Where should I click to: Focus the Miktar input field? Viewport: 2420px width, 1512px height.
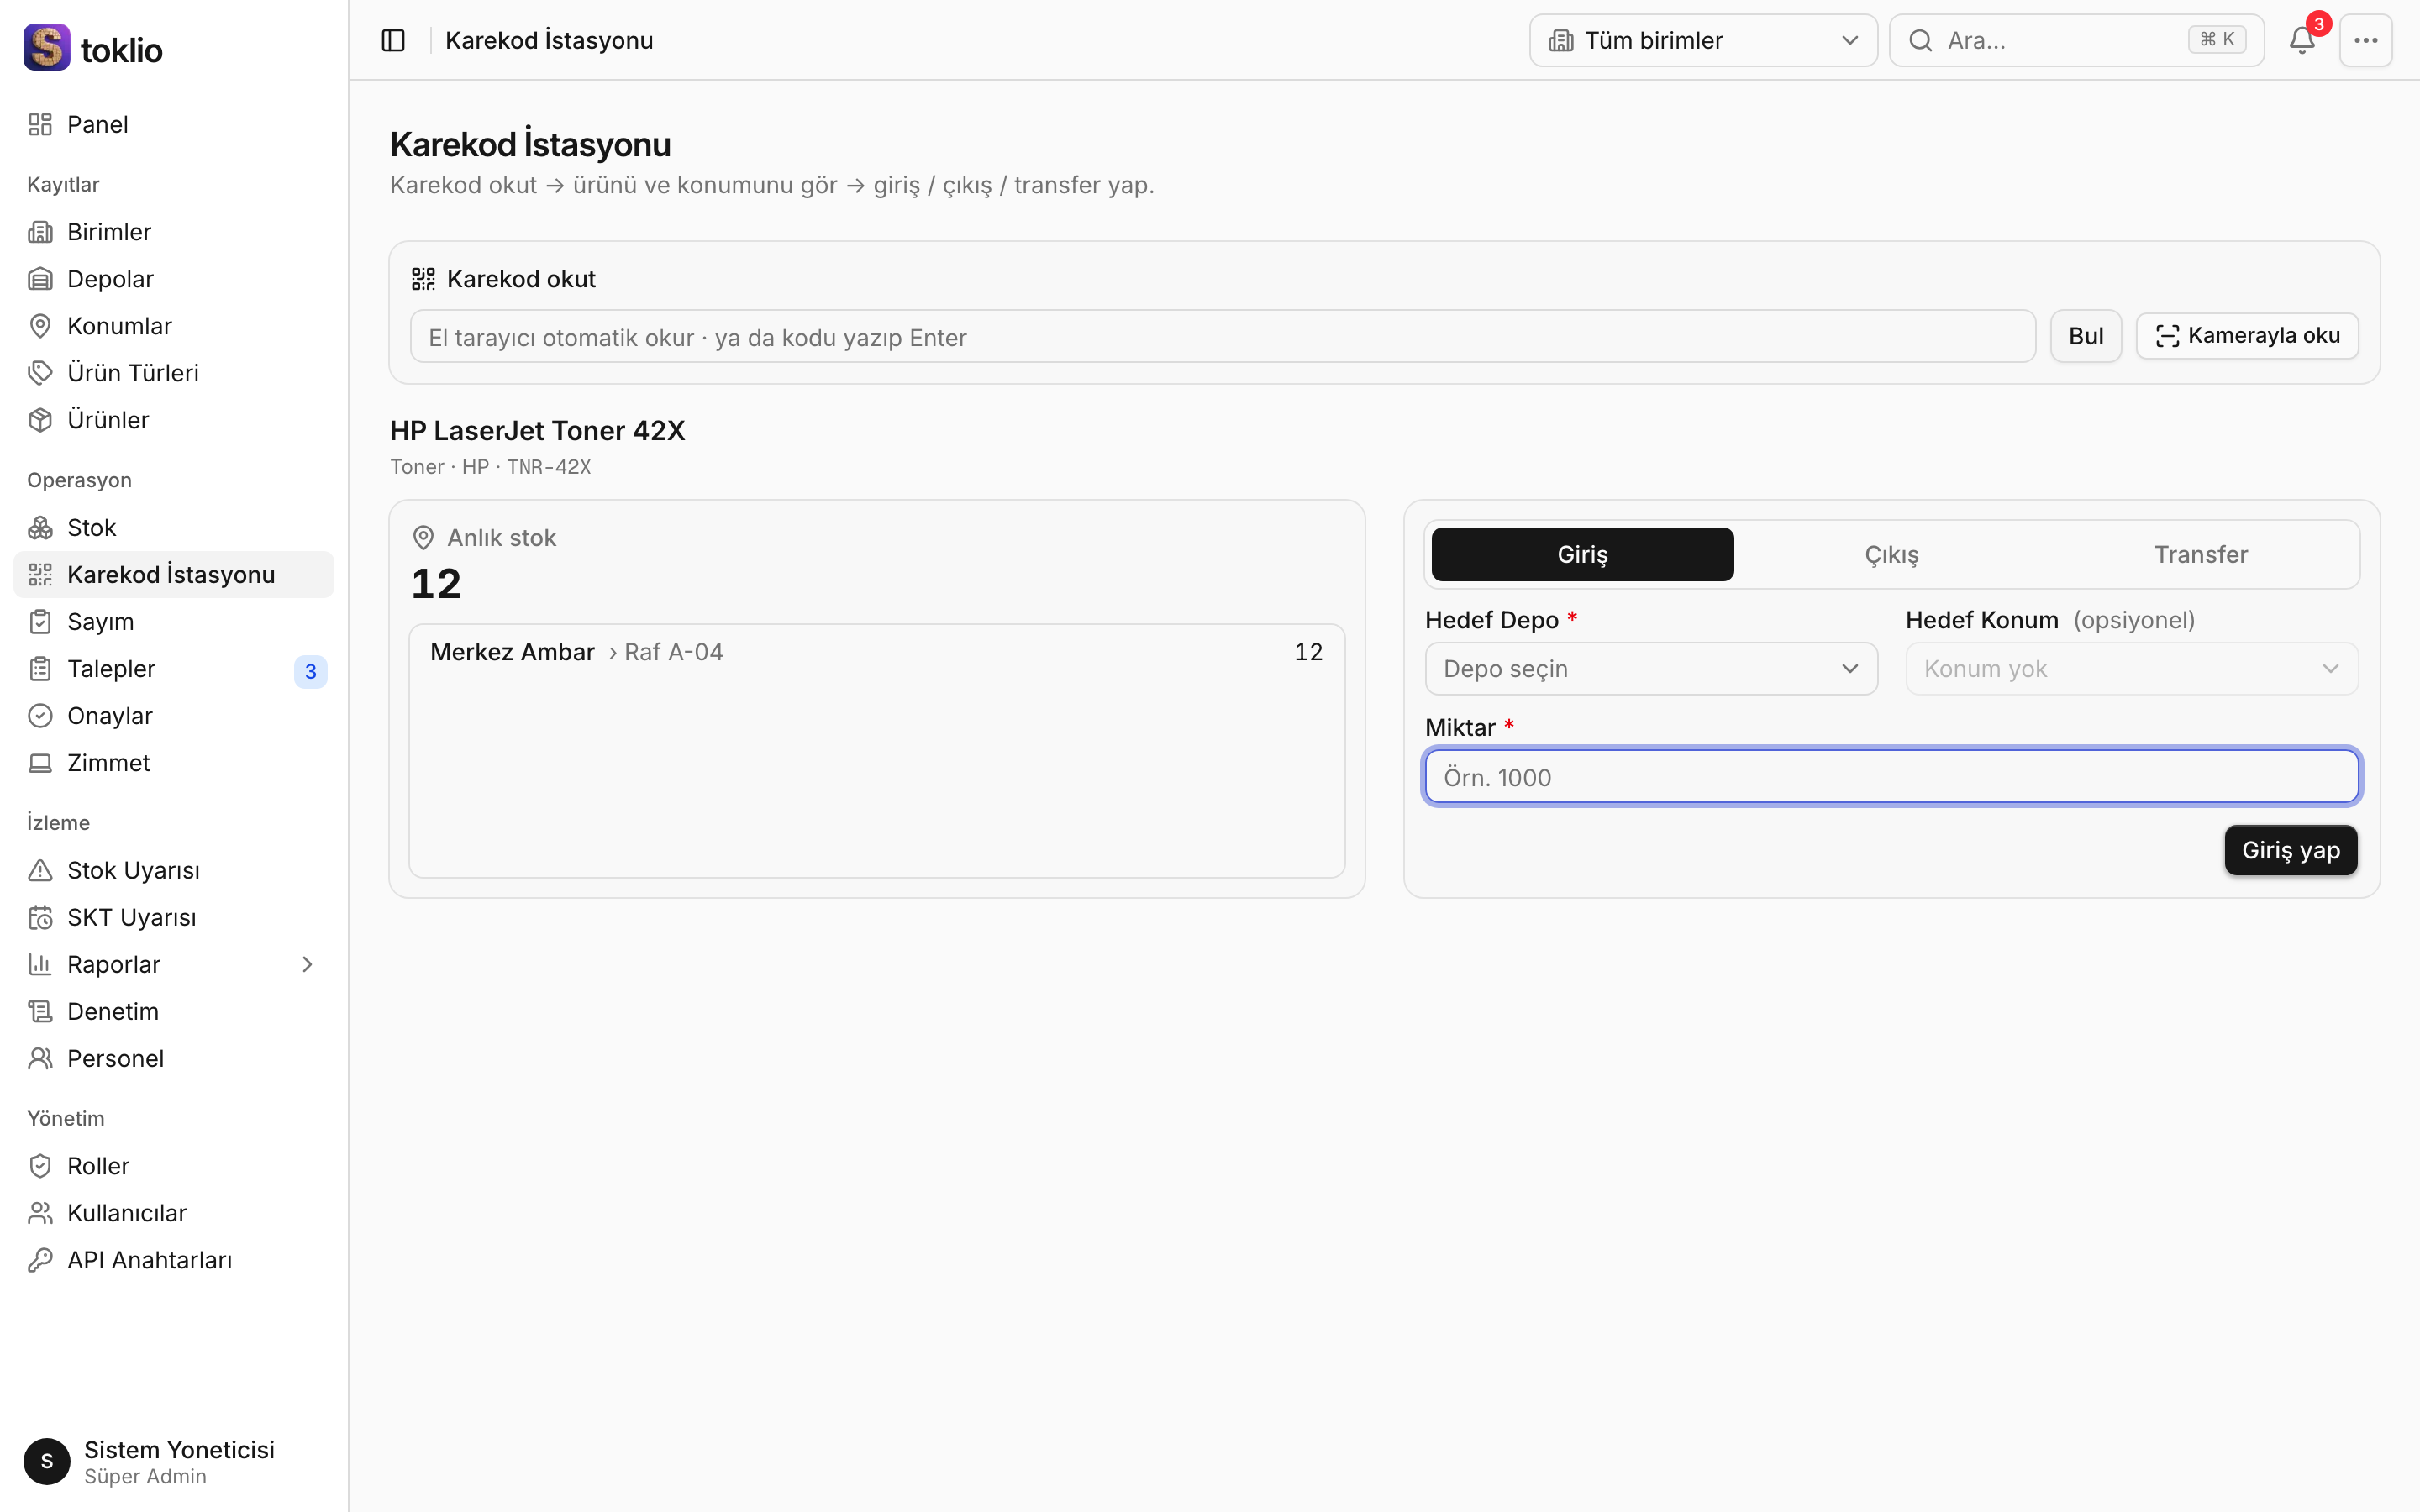1892,777
